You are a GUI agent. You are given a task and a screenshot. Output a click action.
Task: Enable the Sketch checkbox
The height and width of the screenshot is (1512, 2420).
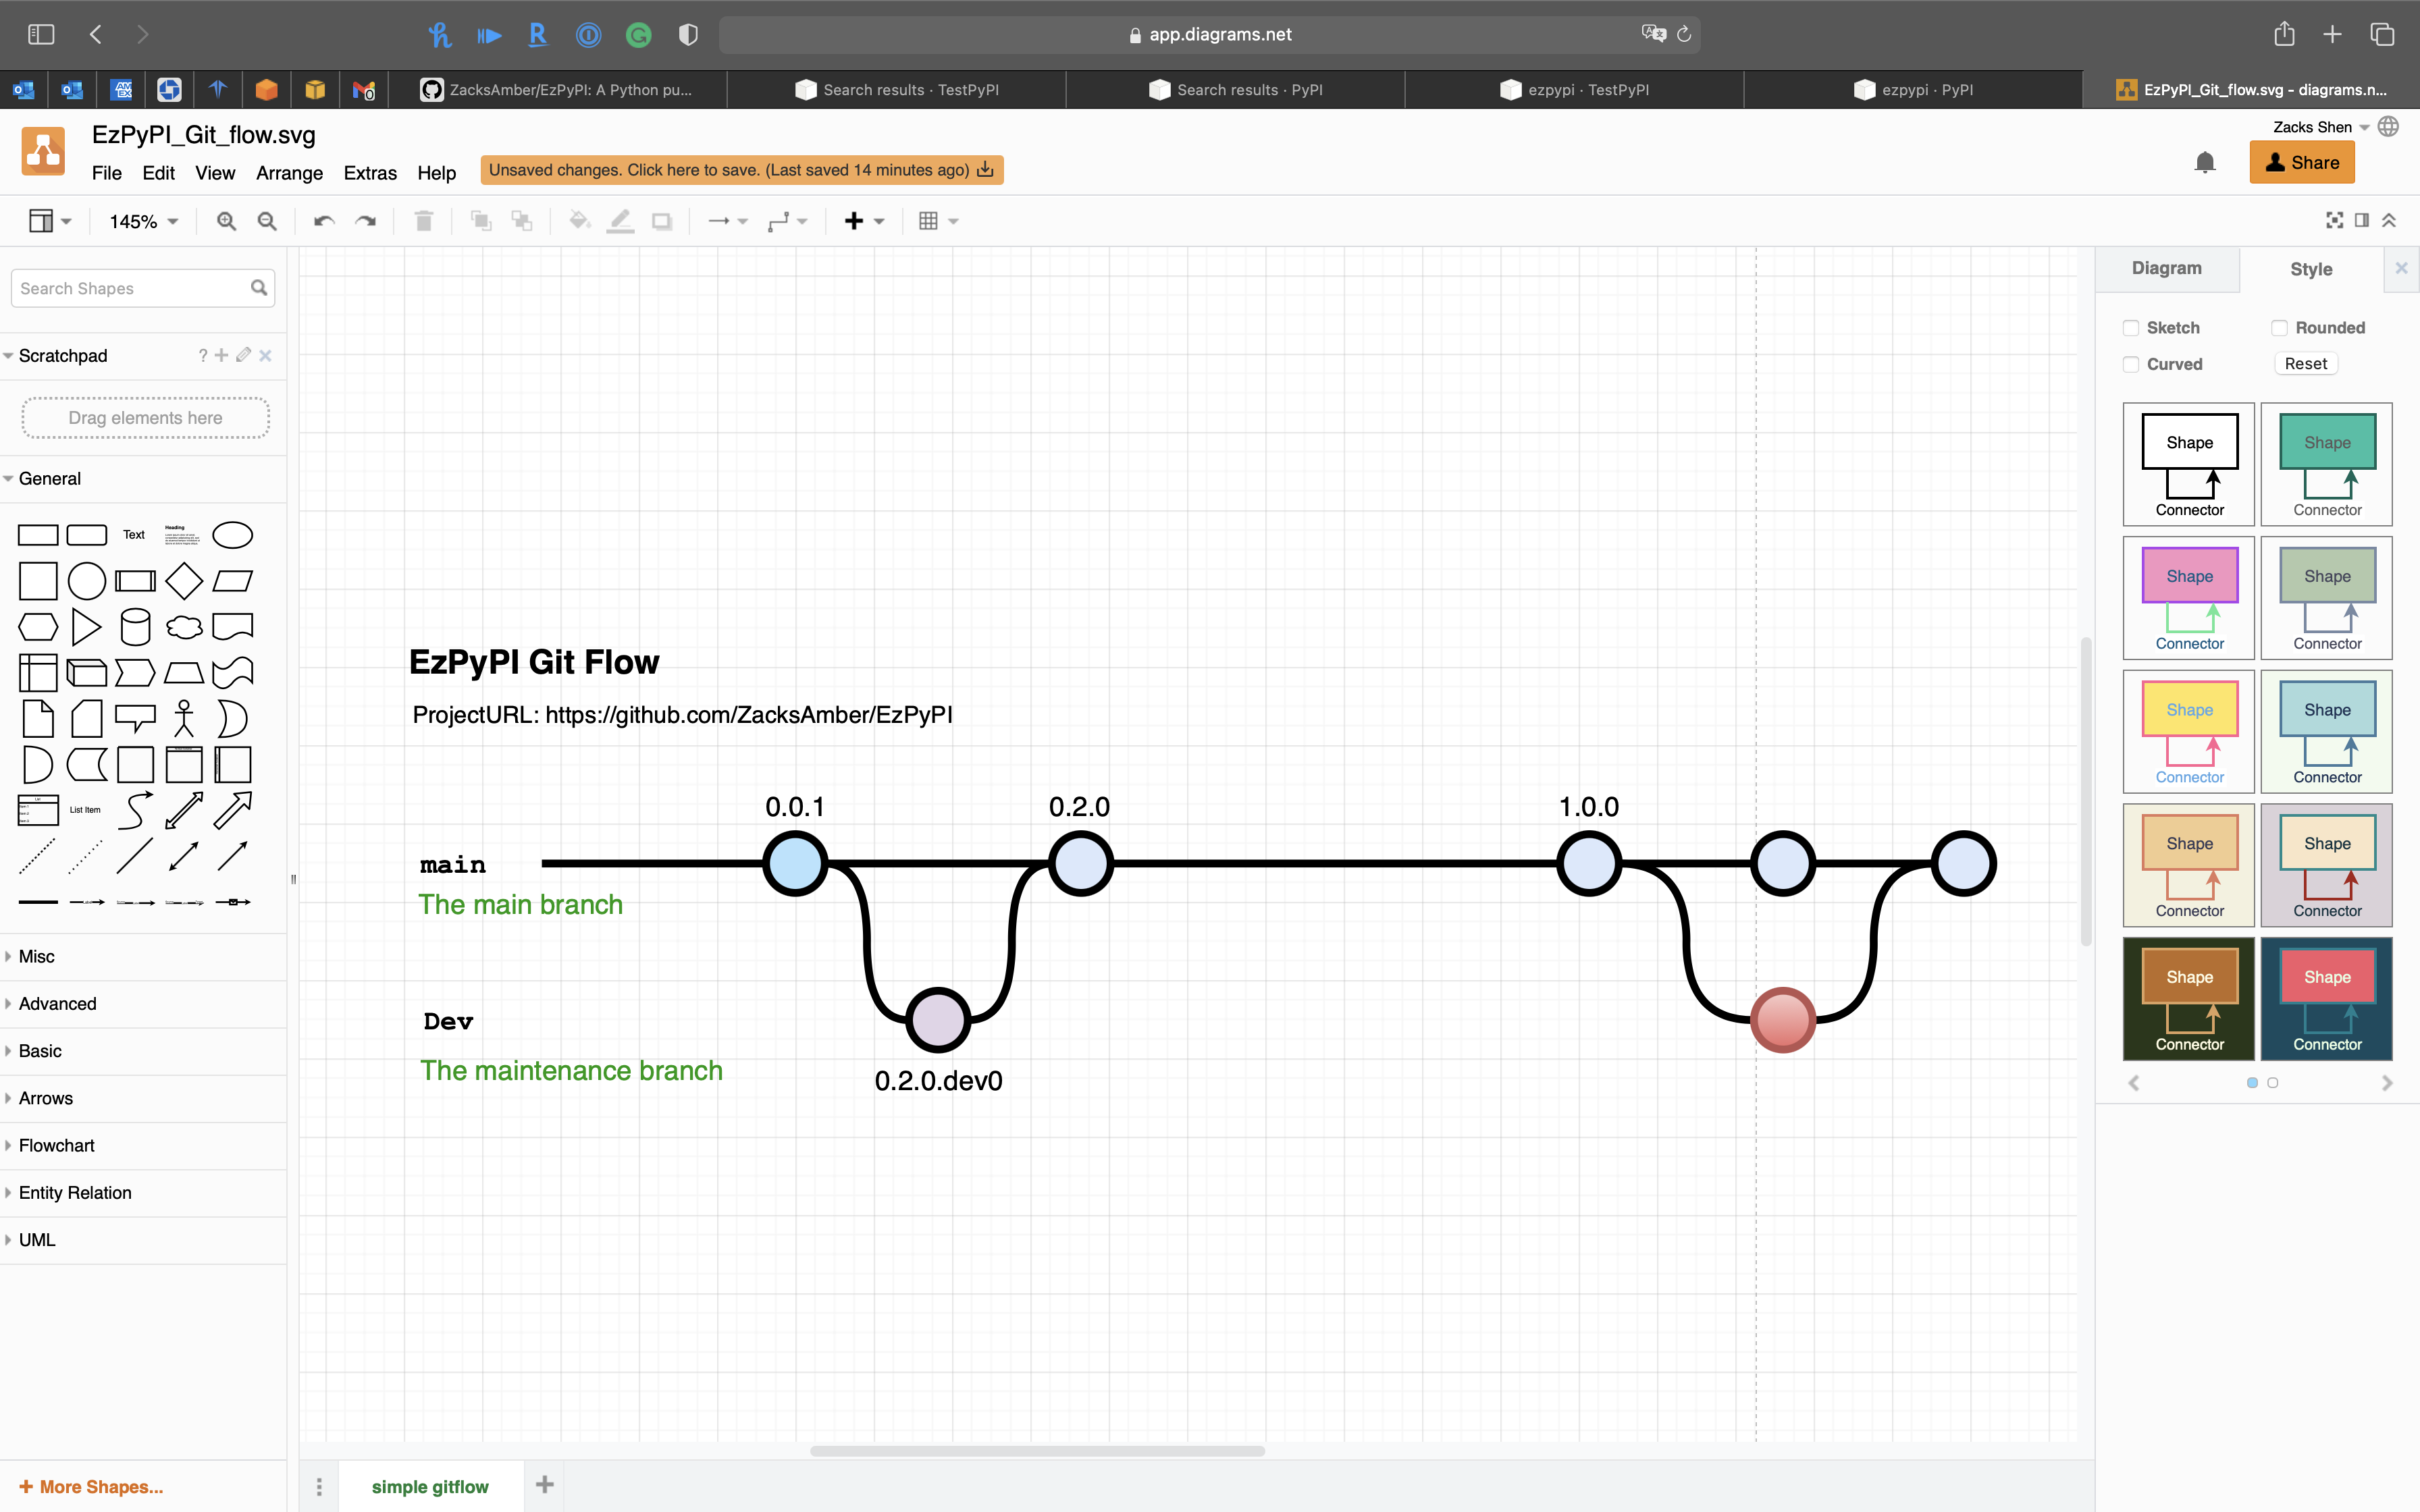[2131, 328]
